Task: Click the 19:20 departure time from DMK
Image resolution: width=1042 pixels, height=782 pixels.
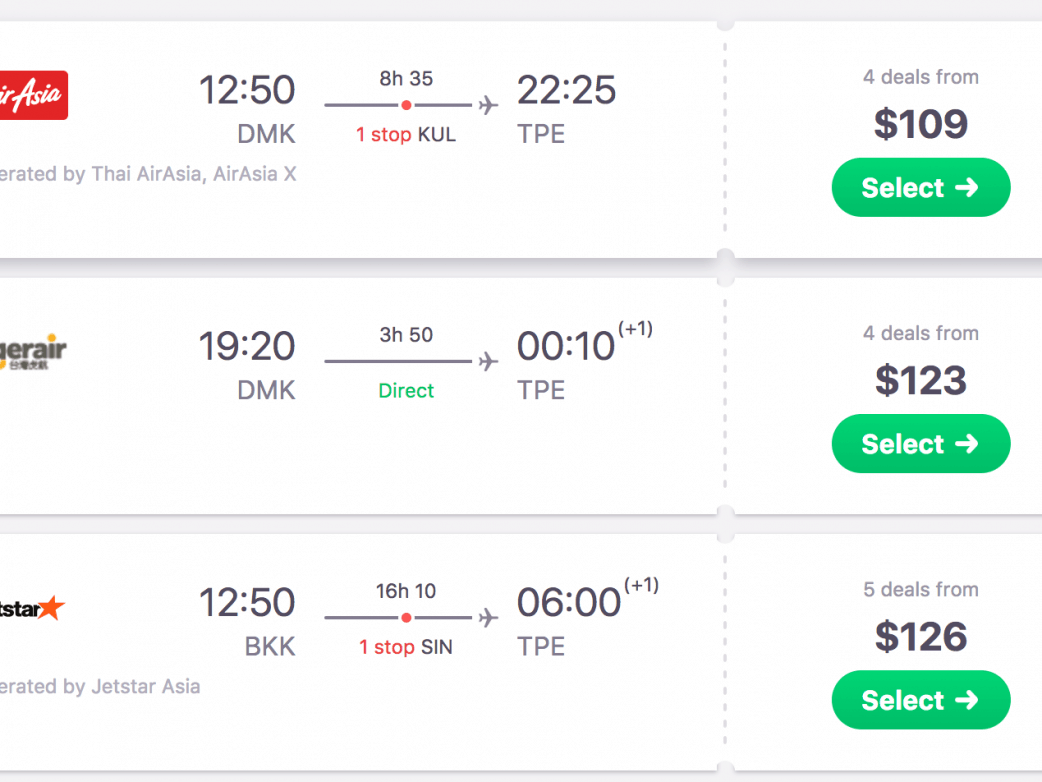Action: coord(247,347)
